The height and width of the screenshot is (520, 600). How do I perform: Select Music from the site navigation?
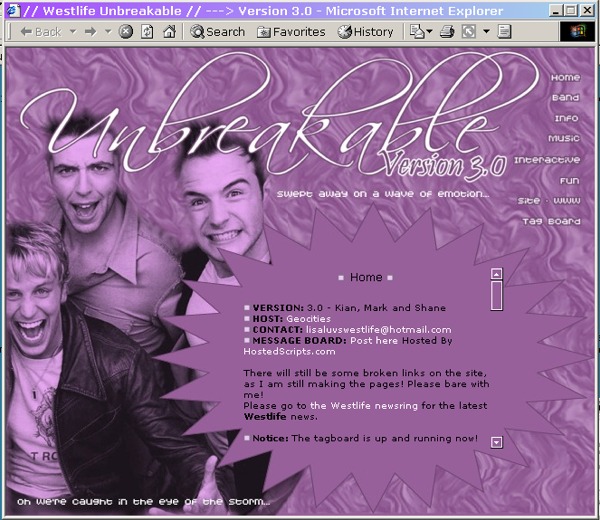(x=564, y=139)
